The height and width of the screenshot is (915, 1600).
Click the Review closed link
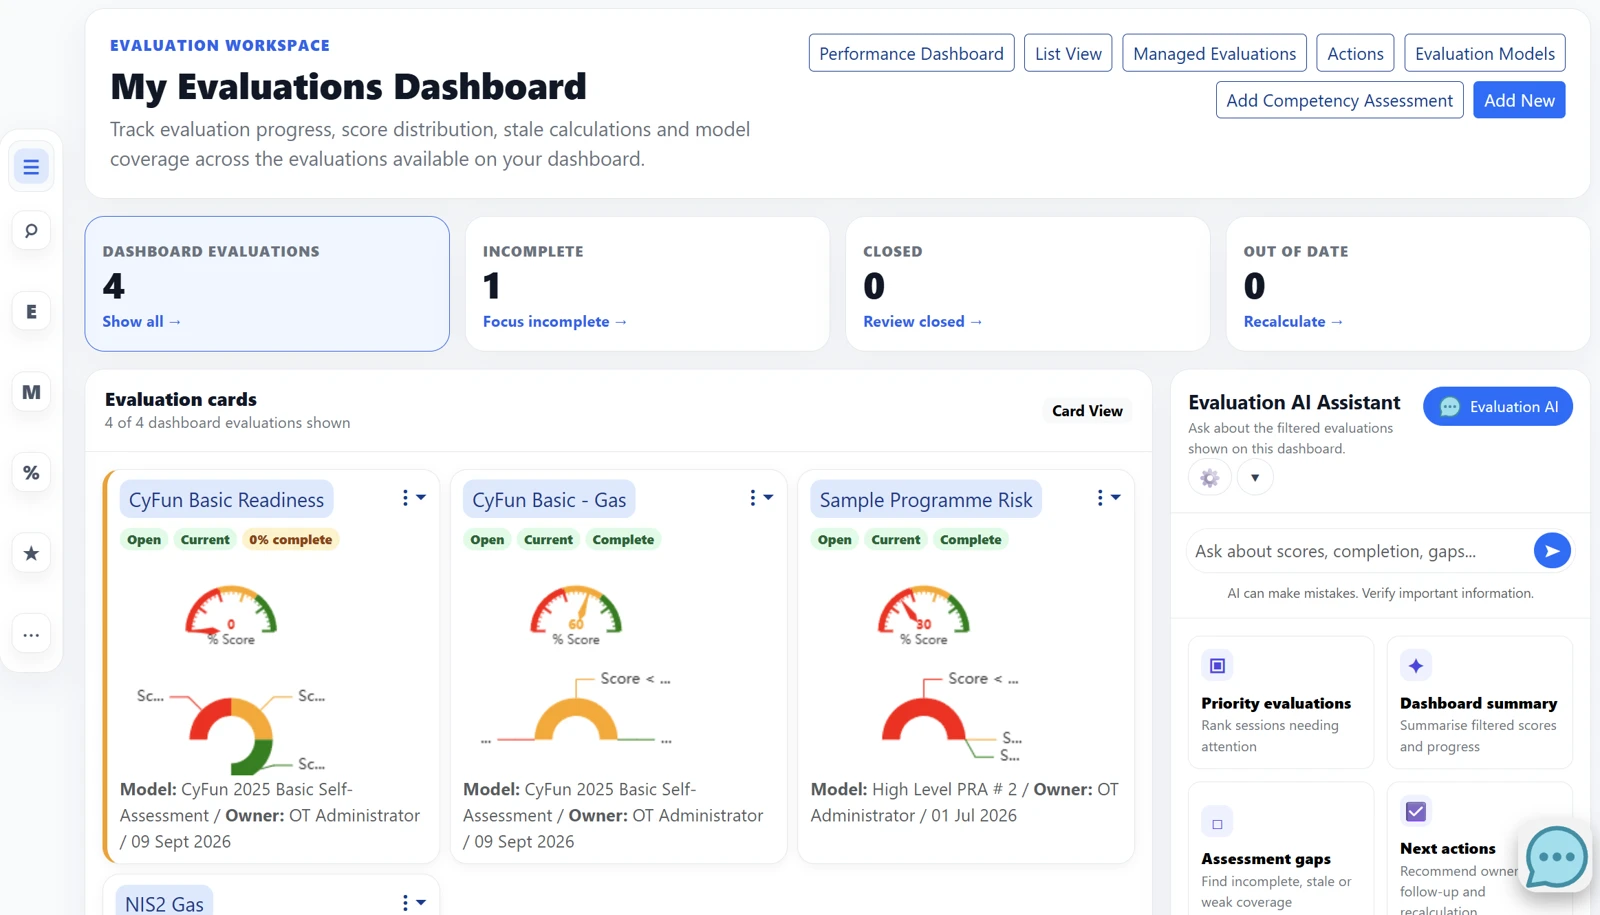(x=923, y=321)
